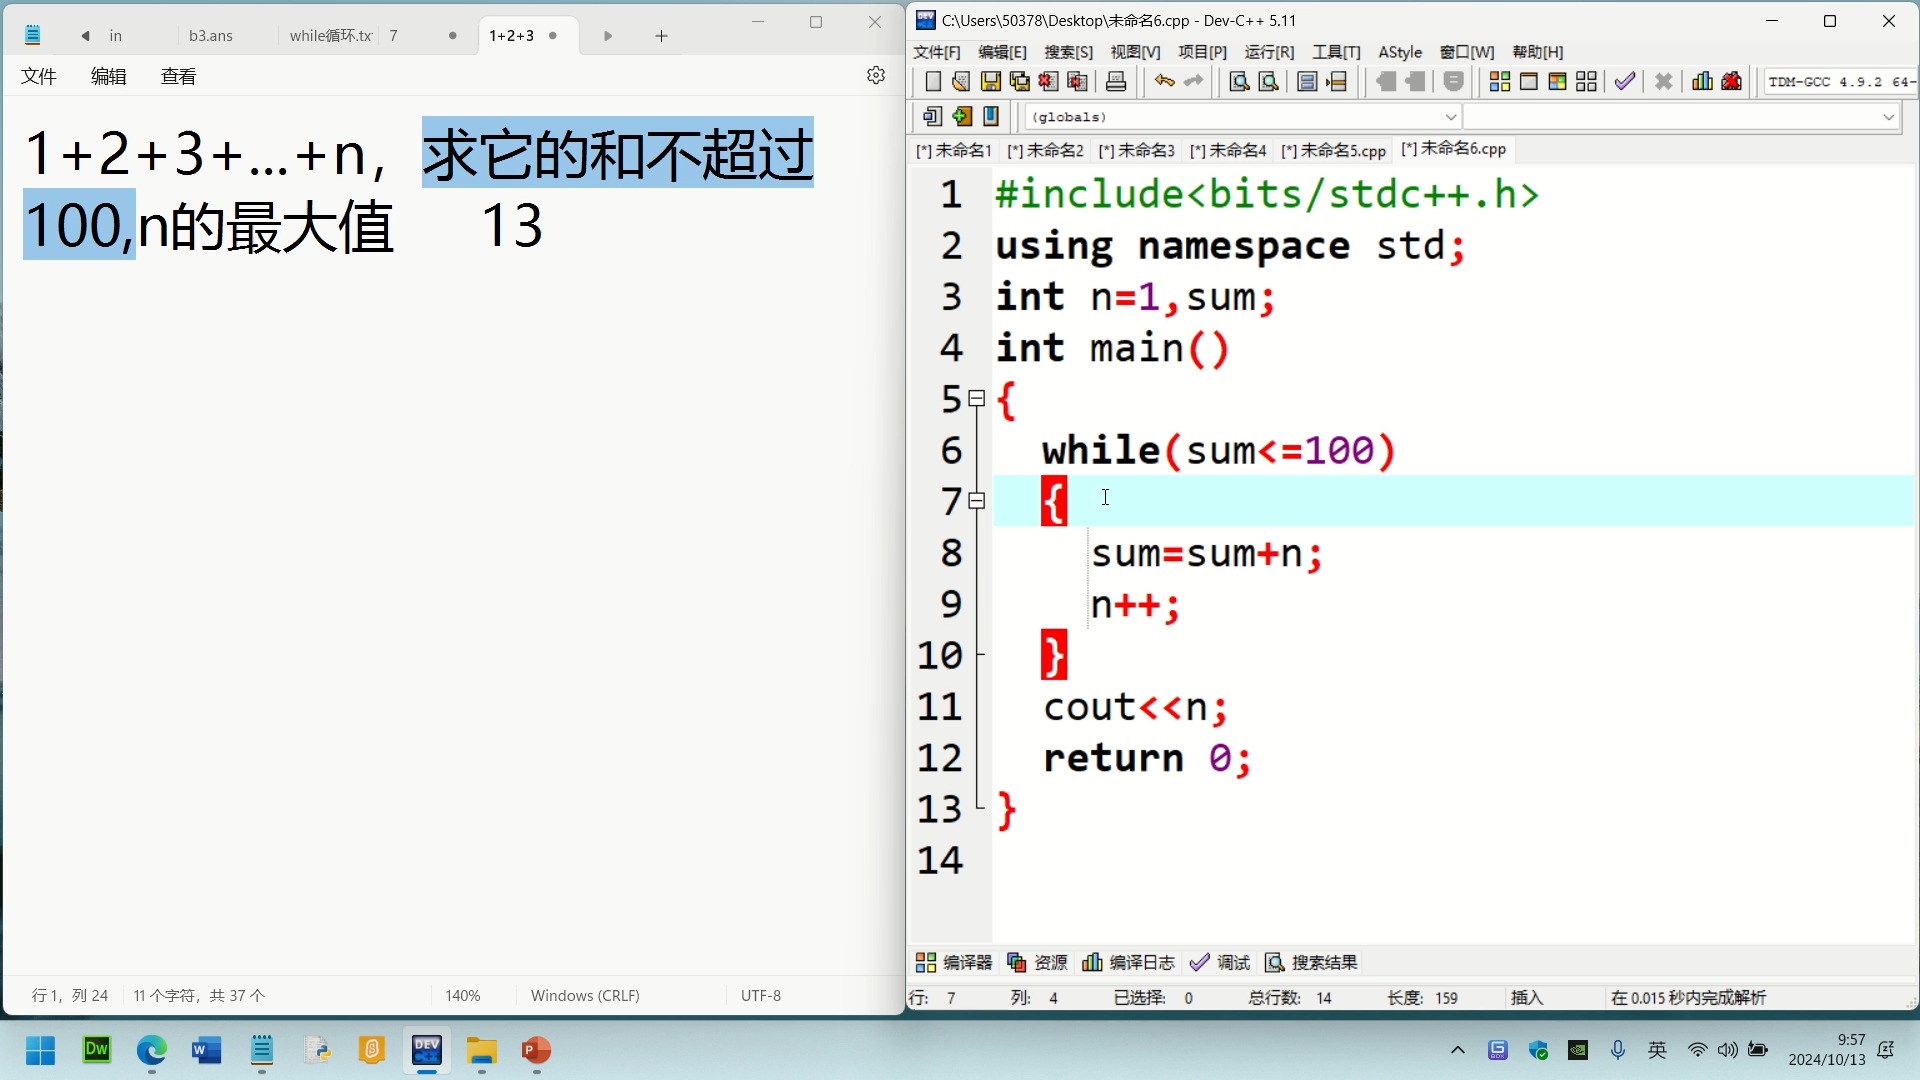1920x1080 pixels.
Task: Open the 调试 bottom panel tab
Action: pyautogui.click(x=1220, y=962)
